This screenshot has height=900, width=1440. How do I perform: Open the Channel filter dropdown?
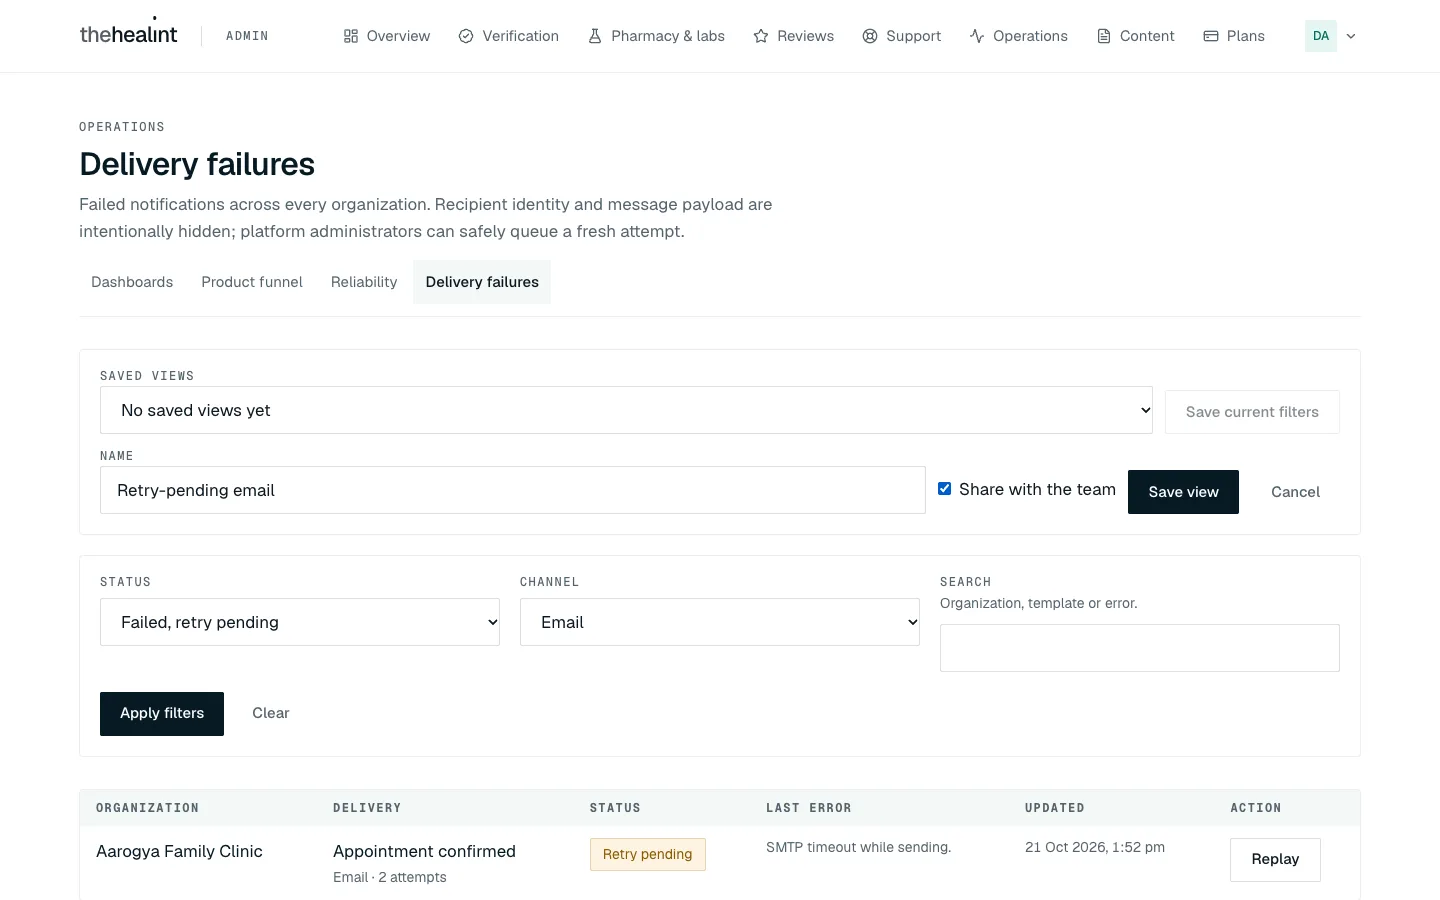[x=720, y=622]
